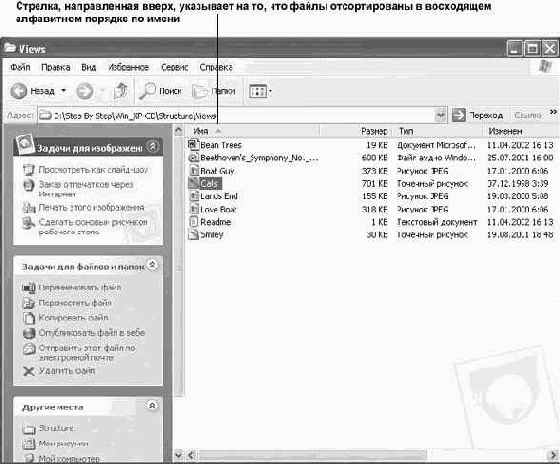Select the Bean Trees document icon

[x=193, y=145]
